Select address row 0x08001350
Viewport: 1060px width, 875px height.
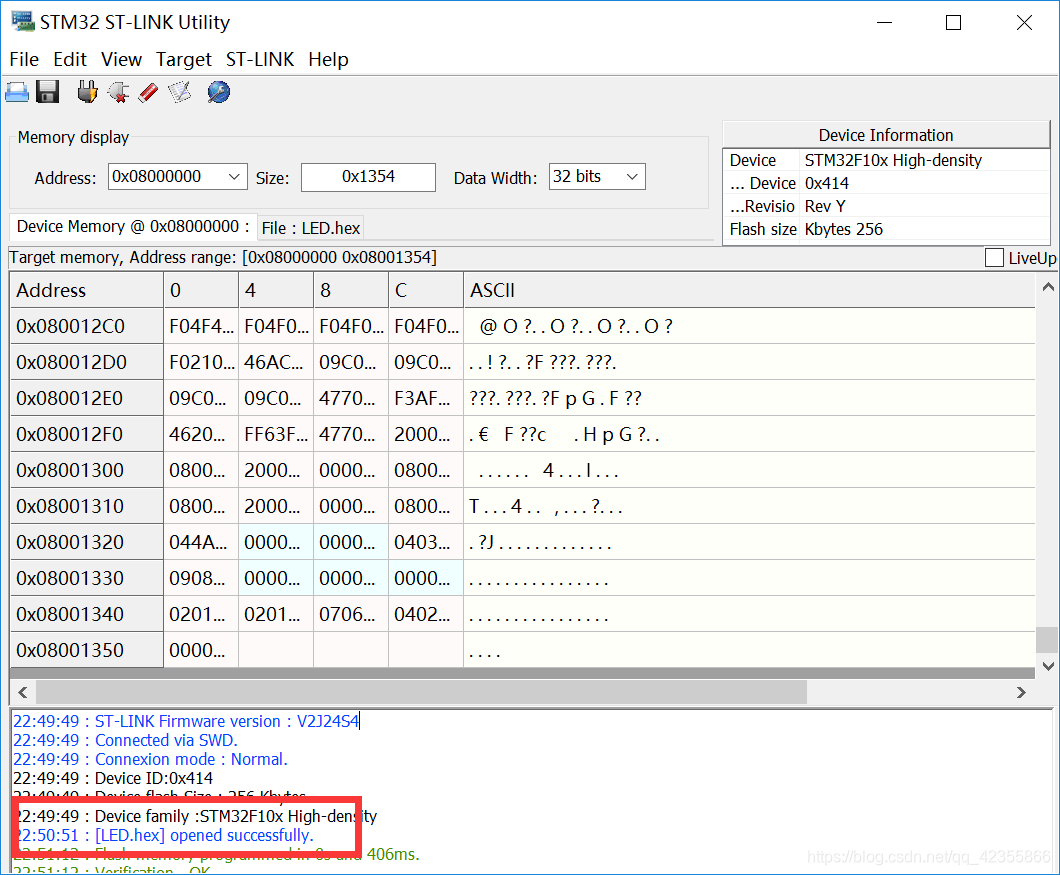pyautogui.click(x=87, y=650)
